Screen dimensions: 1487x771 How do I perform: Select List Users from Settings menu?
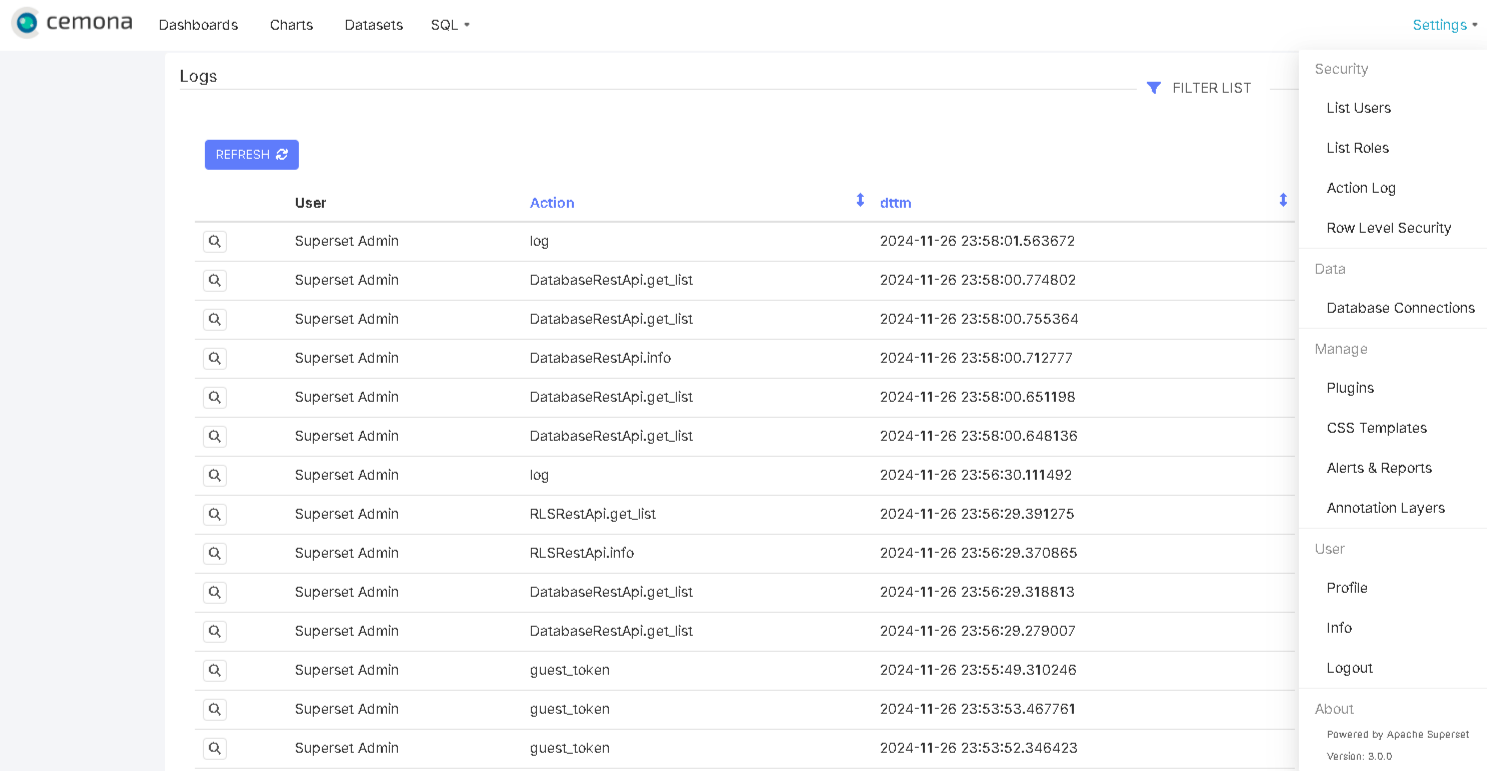(1358, 108)
